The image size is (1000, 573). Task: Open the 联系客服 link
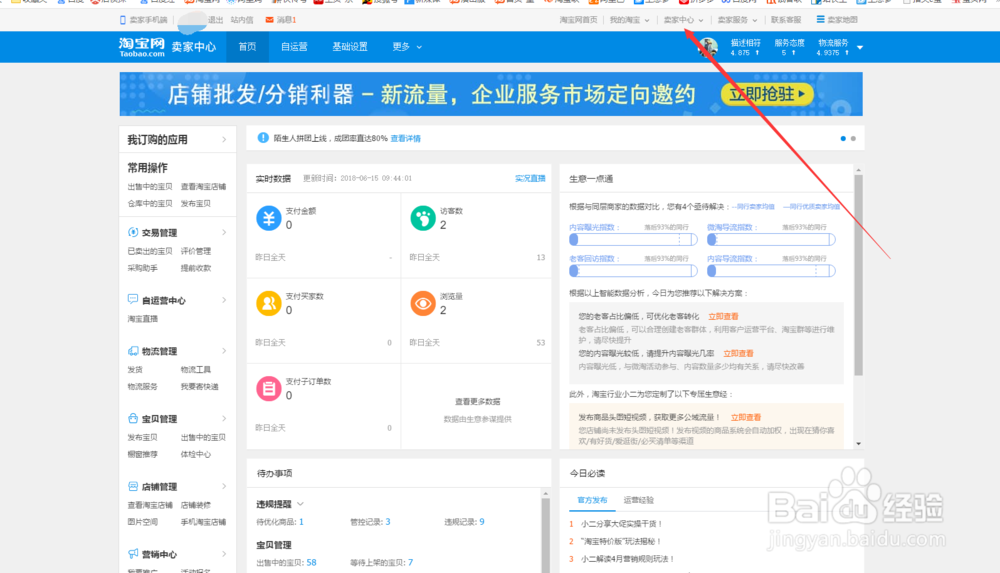[786, 20]
